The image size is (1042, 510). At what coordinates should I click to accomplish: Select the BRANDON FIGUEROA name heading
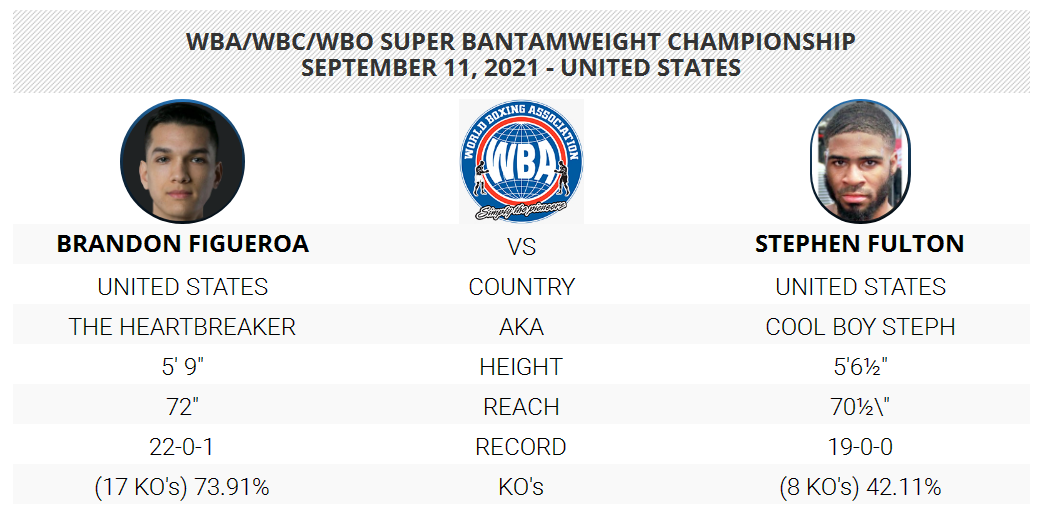click(x=182, y=243)
